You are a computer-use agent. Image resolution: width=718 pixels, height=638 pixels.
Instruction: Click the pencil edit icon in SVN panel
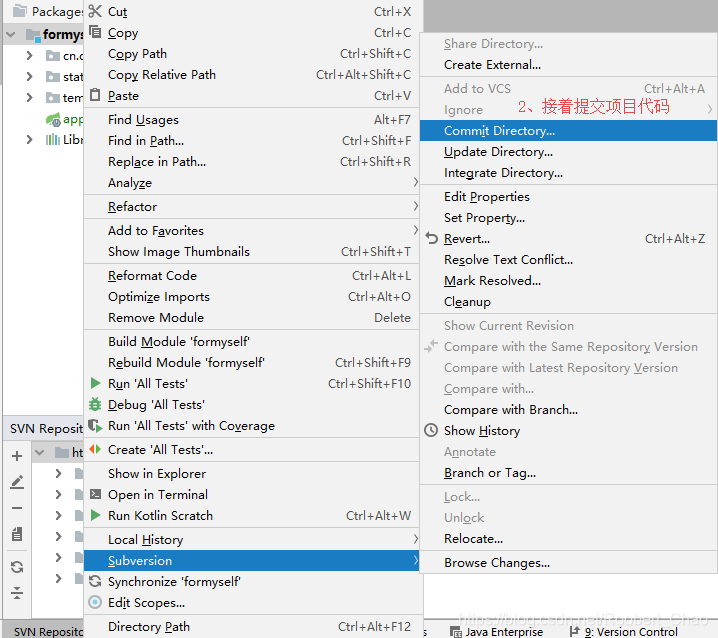(x=17, y=482)
